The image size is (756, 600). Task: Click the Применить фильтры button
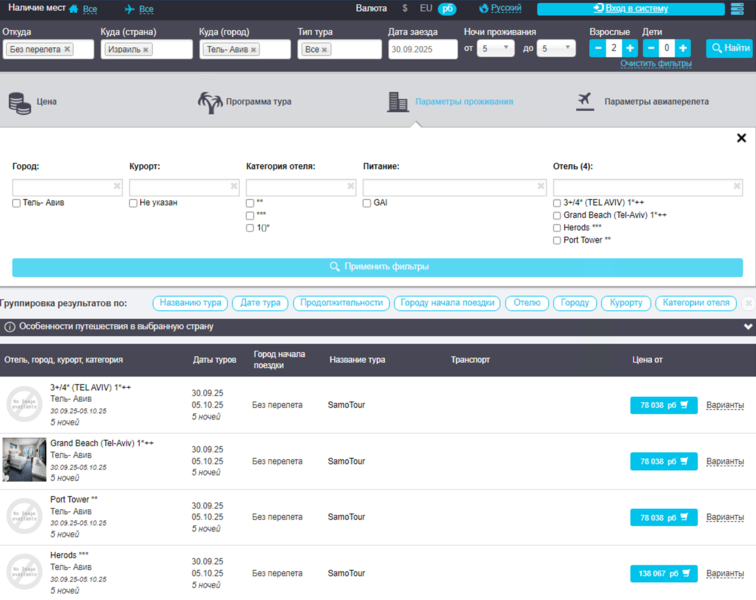pyautogui.click(x=377, y=267)
